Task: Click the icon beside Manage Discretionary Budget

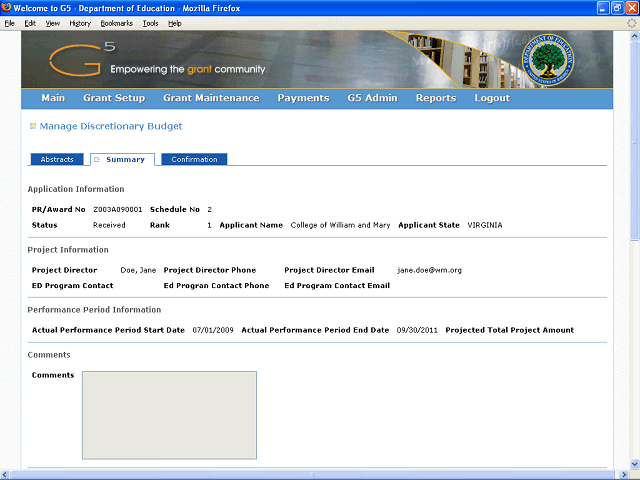Action: click(33, 126)
